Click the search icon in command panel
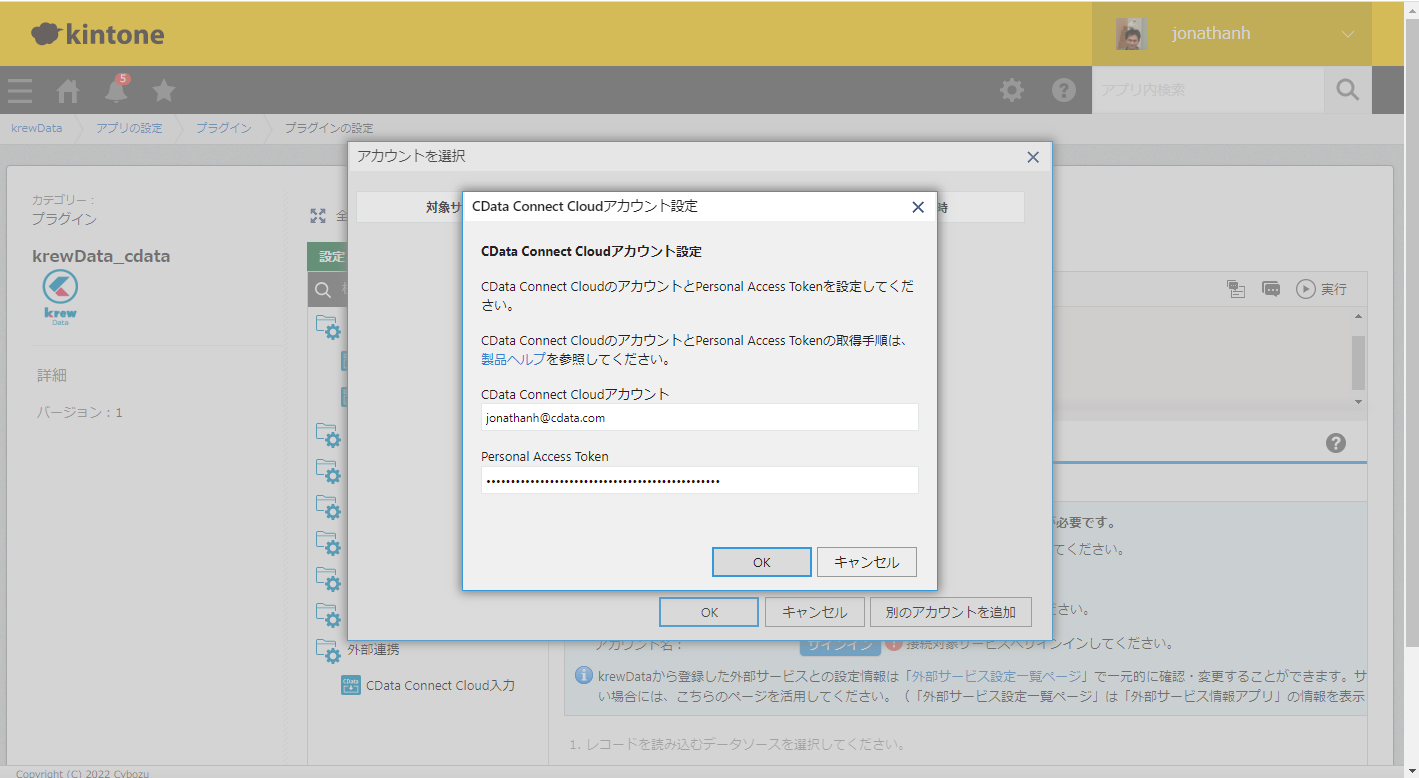This screenshot has height=778, width=1419. pyautogui.click(x=323, y=290)
